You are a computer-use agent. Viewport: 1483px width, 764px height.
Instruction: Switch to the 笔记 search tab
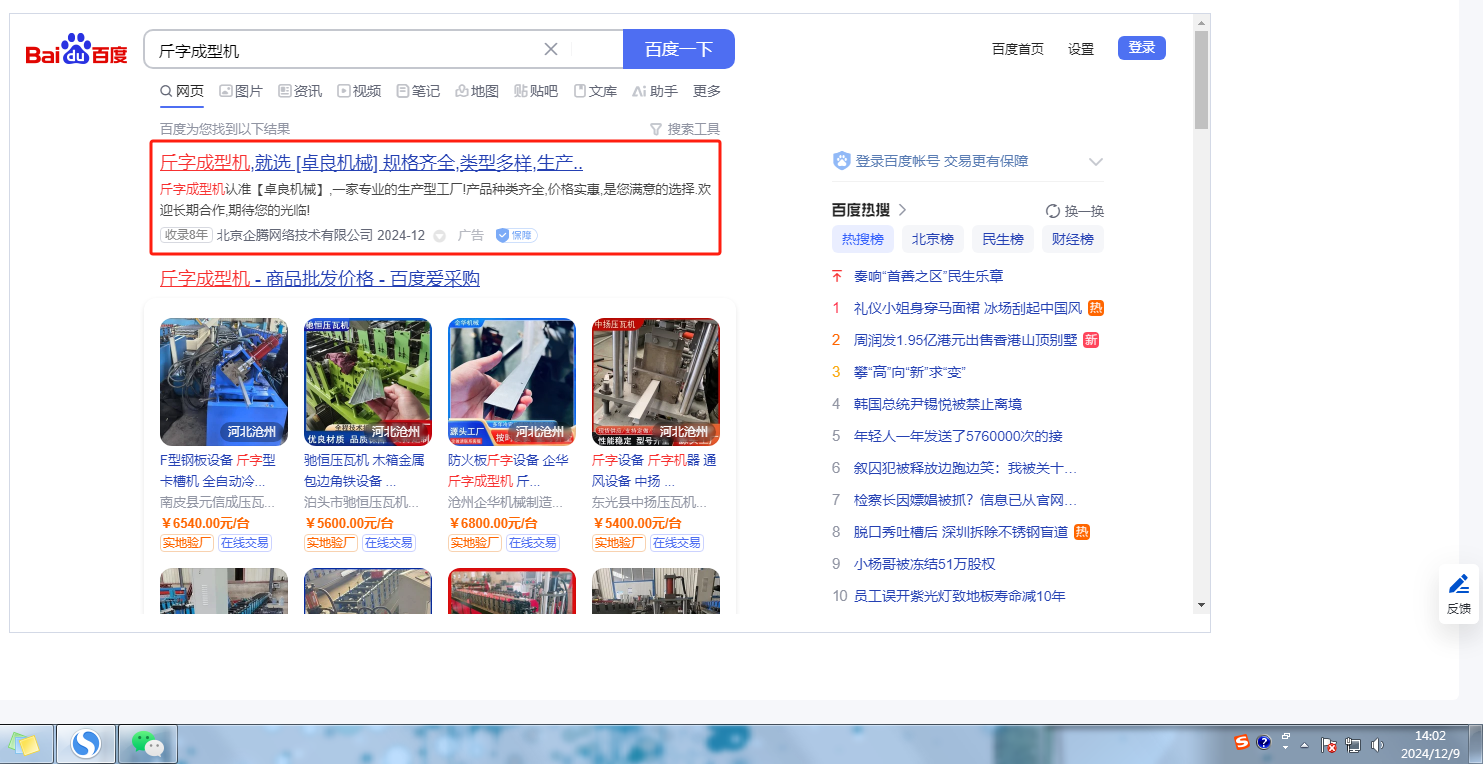click(x=418, y=91)
